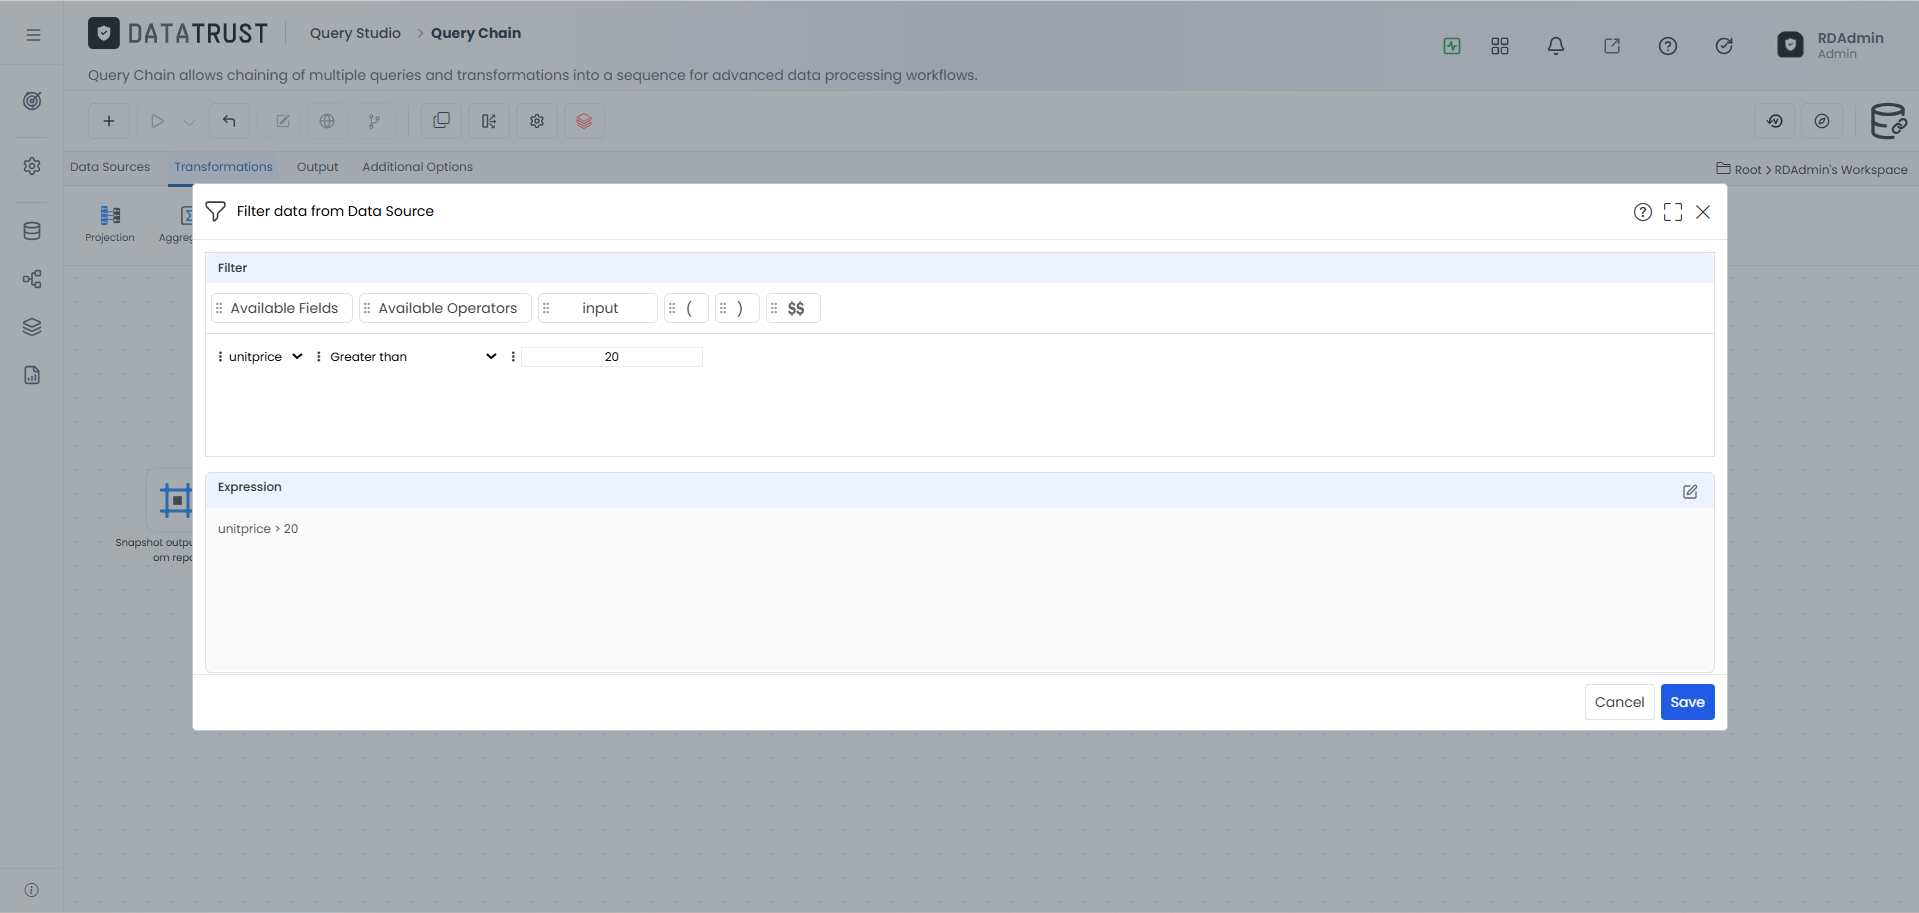This screenshot has width=1919, height=913.
Task: Run the query chain with play icon
Action: pyautogui.click(x=157, y=121)
